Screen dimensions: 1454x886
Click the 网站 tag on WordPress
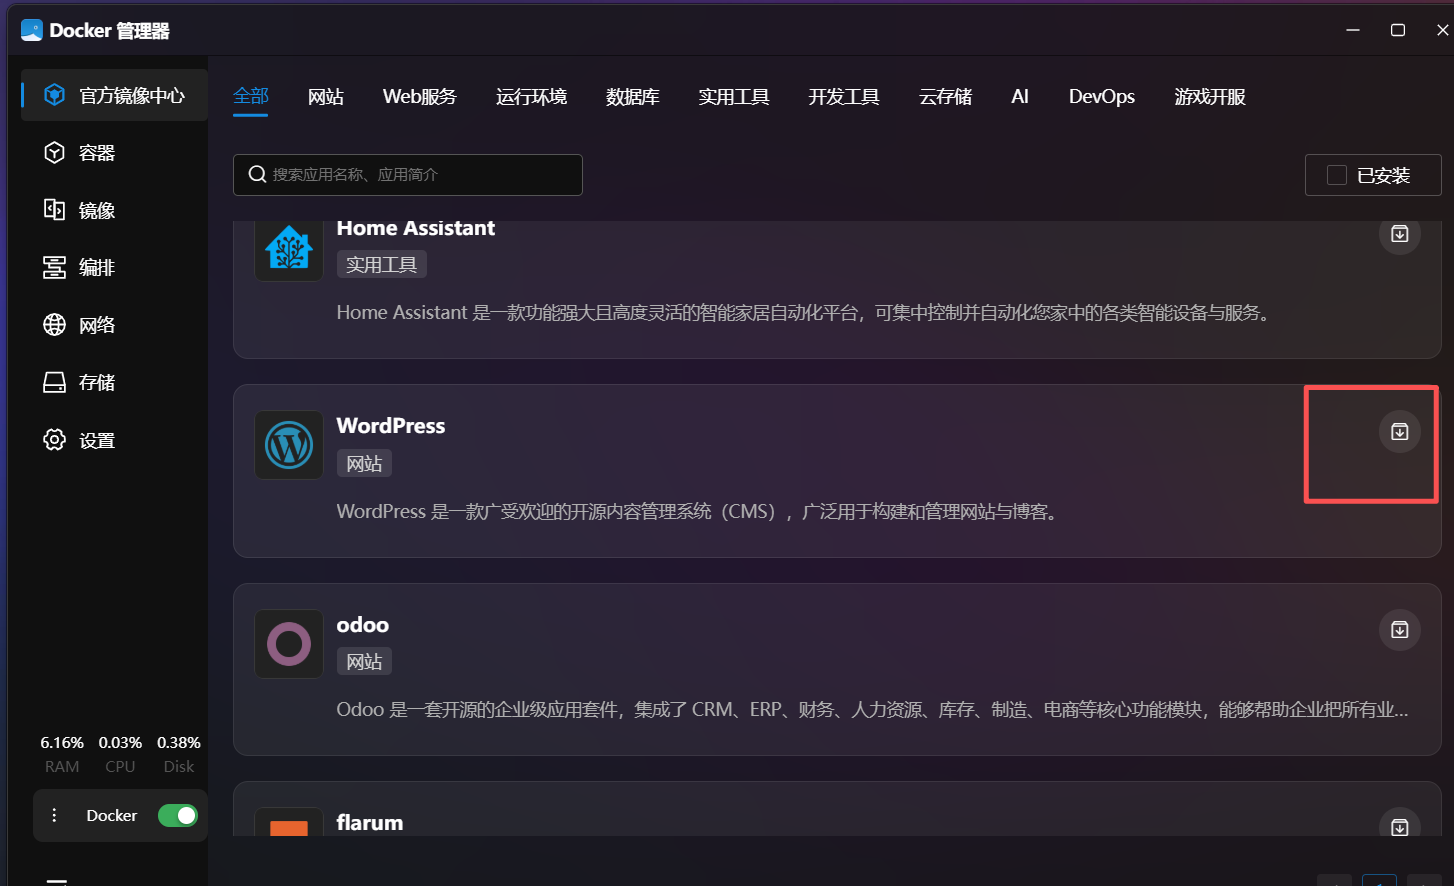[x=364, y=463]
